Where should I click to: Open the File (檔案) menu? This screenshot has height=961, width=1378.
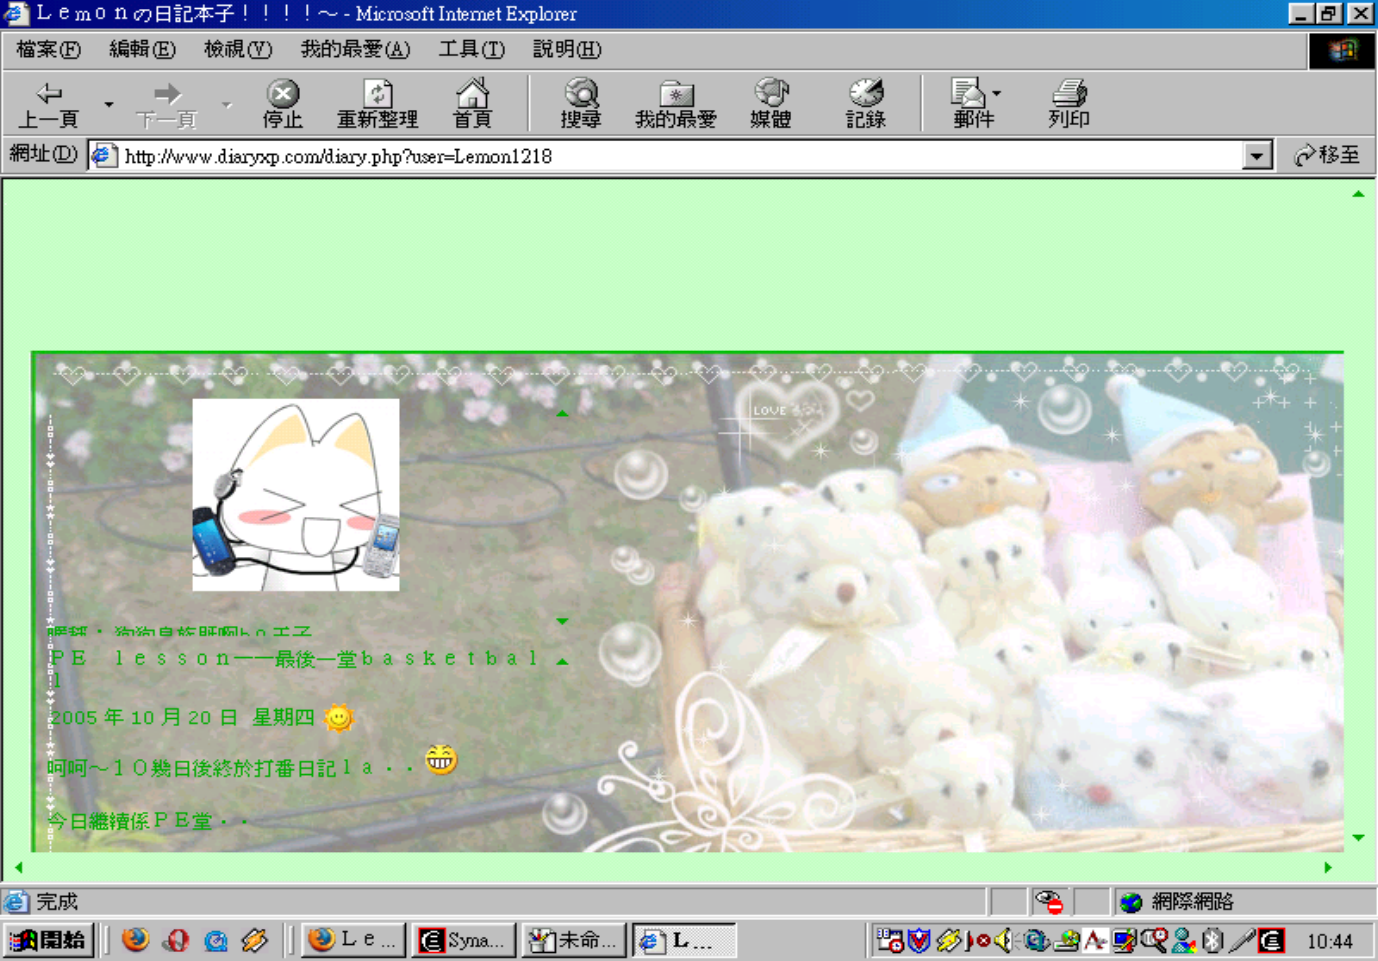[x=48, y=49]
